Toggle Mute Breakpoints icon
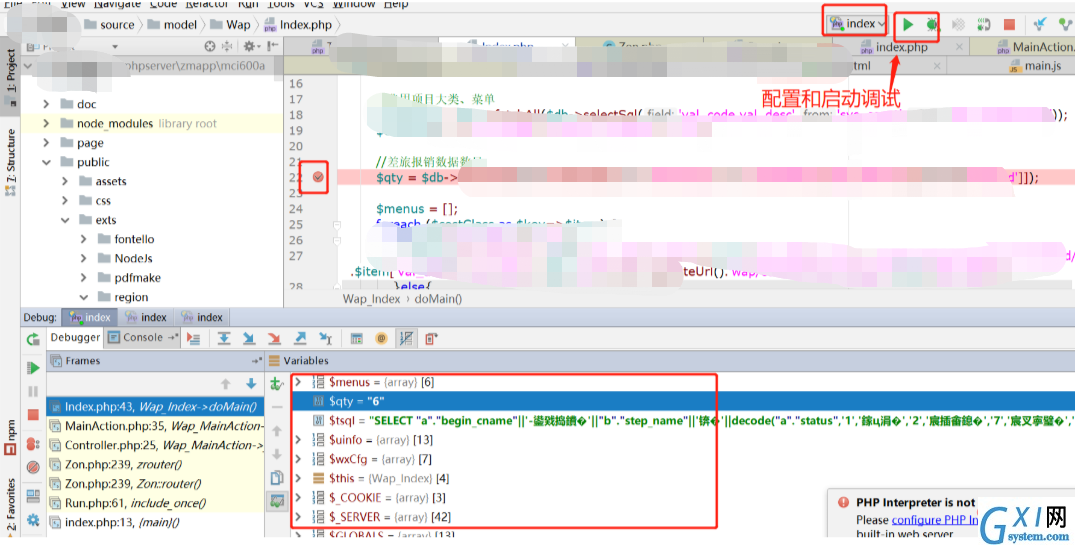The image size is (1076, 545). 33,467
